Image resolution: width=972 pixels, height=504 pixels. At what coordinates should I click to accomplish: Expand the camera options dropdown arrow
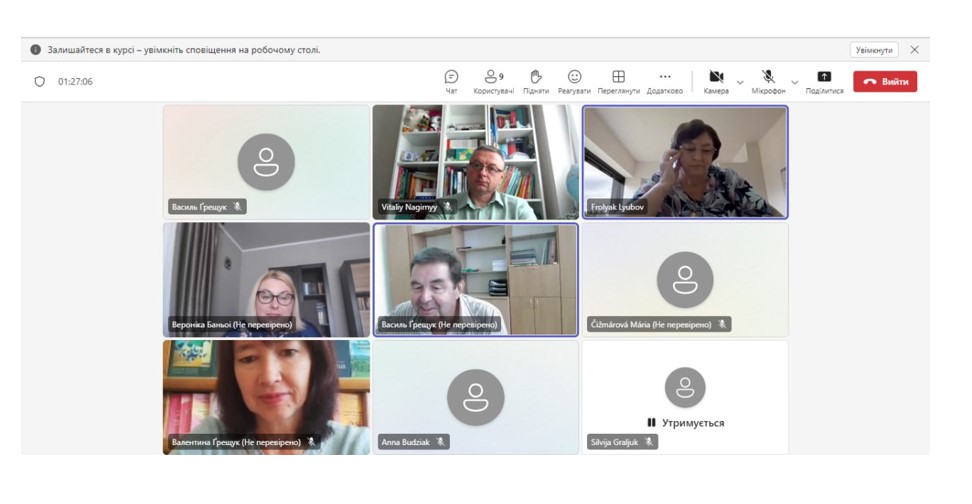click(740, 82)
